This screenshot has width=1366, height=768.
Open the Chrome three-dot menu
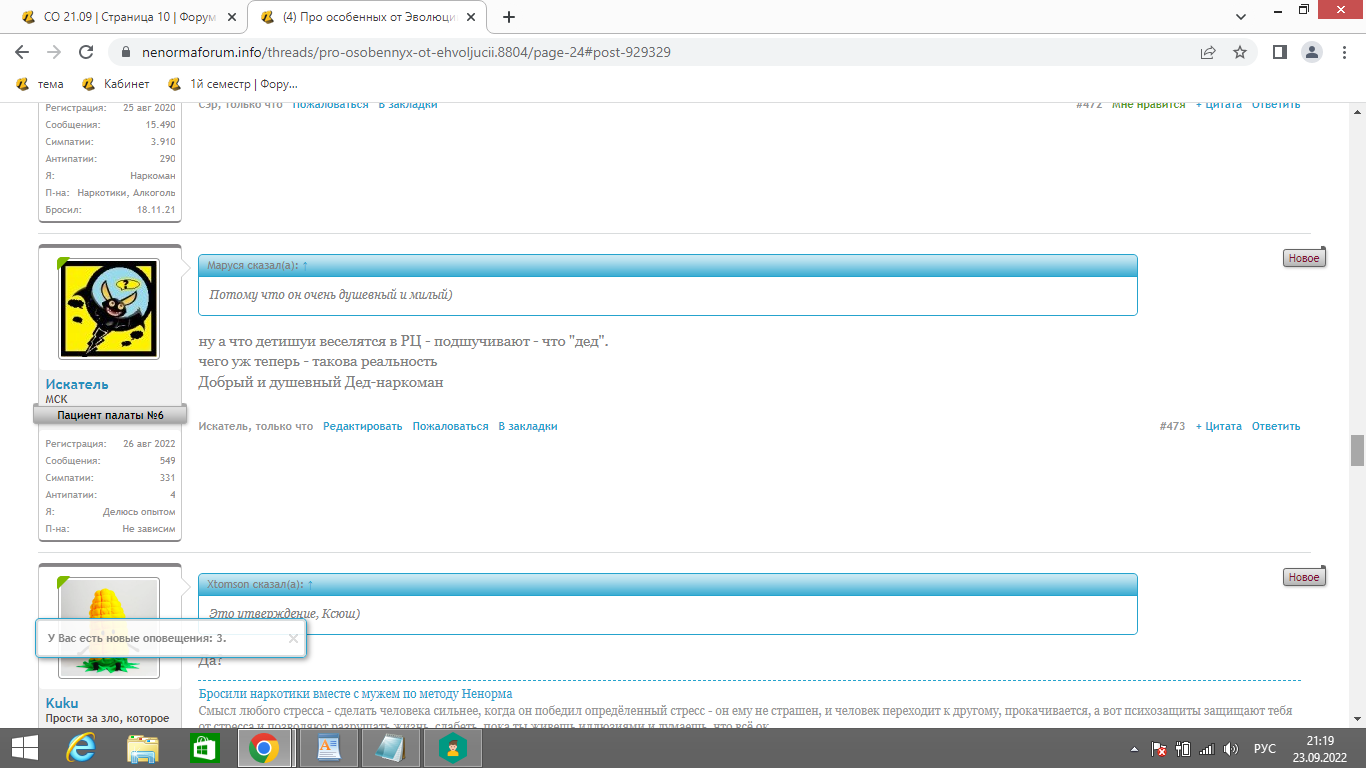pyautogui.click(x=1343, y=52)
